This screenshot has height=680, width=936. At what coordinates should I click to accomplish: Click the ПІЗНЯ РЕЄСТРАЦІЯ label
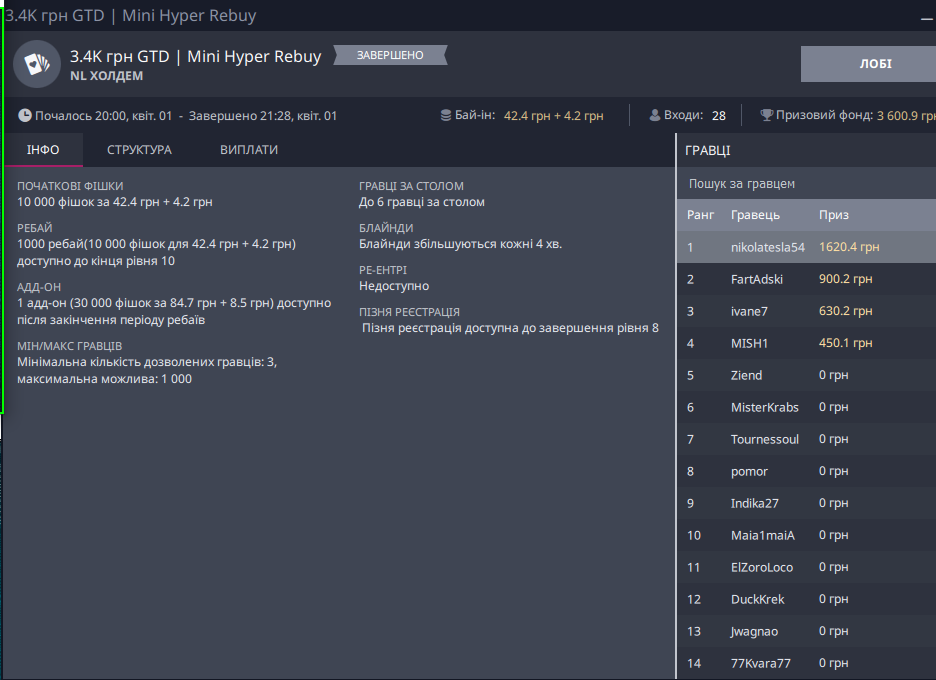pos(410,312)
